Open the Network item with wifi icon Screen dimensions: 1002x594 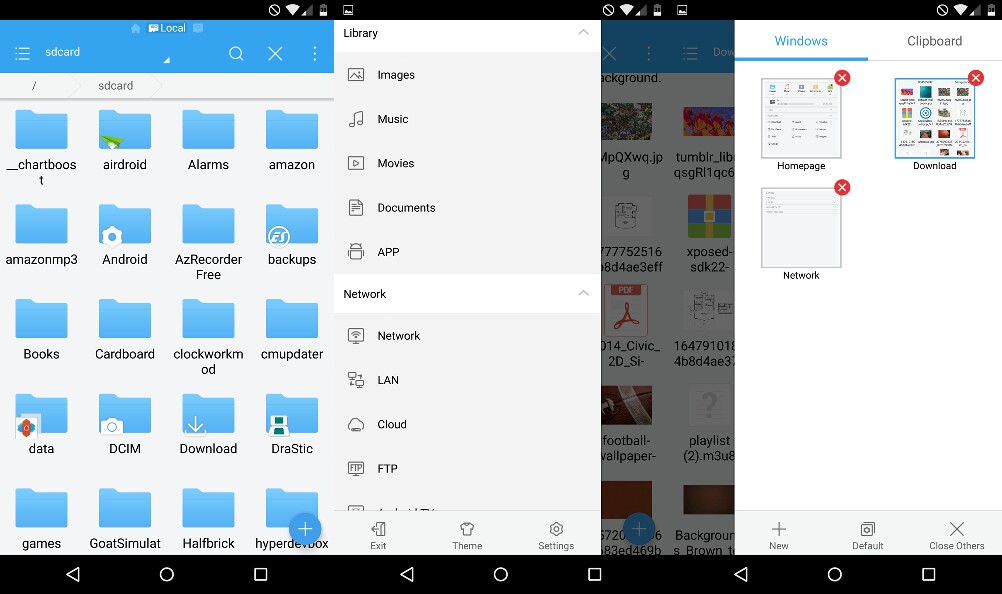click(x=467, y=335)
